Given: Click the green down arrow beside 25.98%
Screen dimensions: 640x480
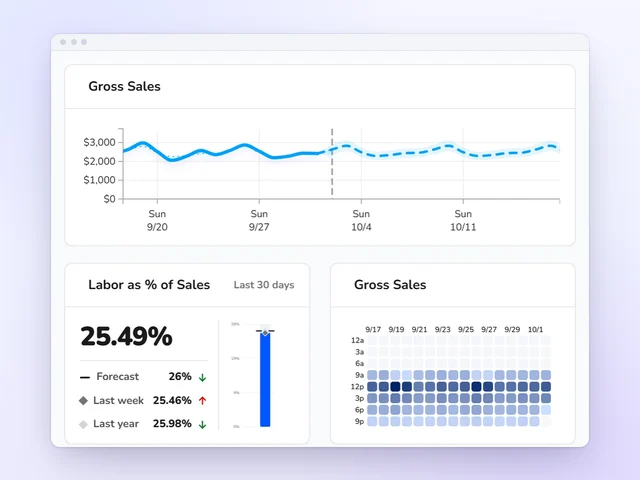Looking at the screenshot, I should click(202, 424).
